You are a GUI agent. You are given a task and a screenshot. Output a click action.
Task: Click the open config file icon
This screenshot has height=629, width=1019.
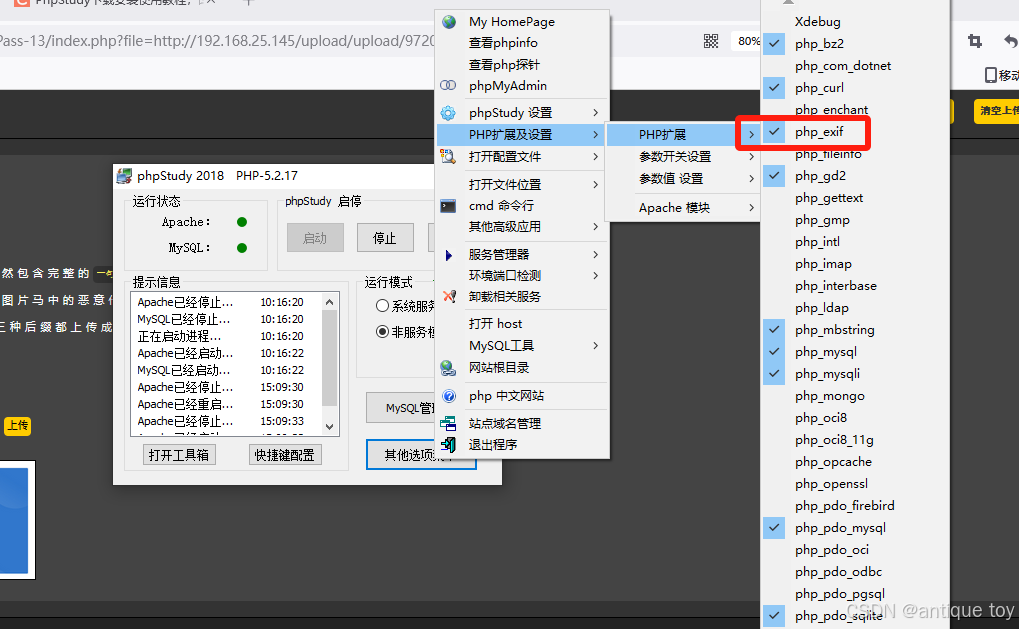click(x=448, y=157)
